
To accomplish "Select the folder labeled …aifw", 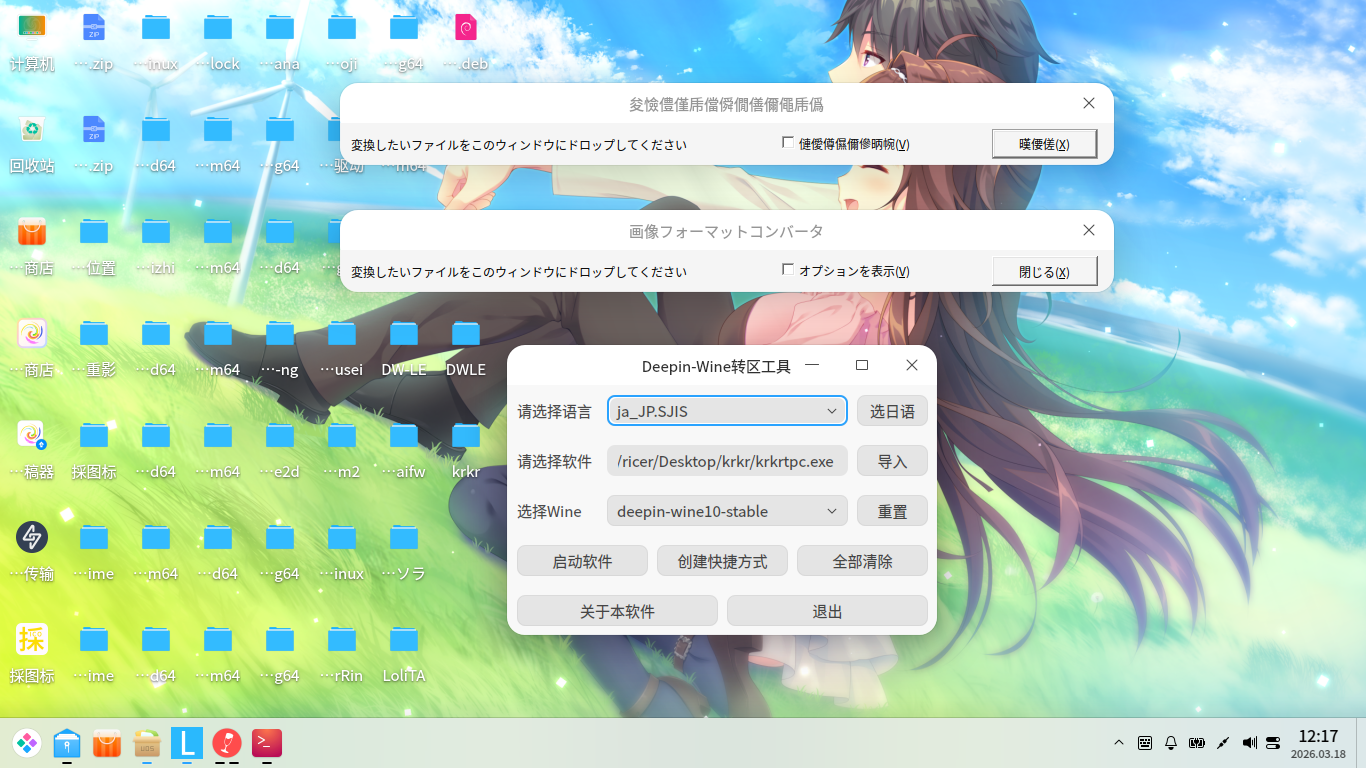I will point(404,435).
